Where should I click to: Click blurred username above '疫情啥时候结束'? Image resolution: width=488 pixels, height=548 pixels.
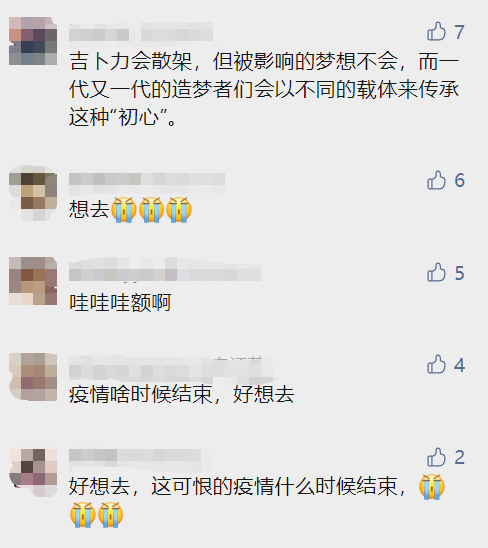tap(171, 368)
